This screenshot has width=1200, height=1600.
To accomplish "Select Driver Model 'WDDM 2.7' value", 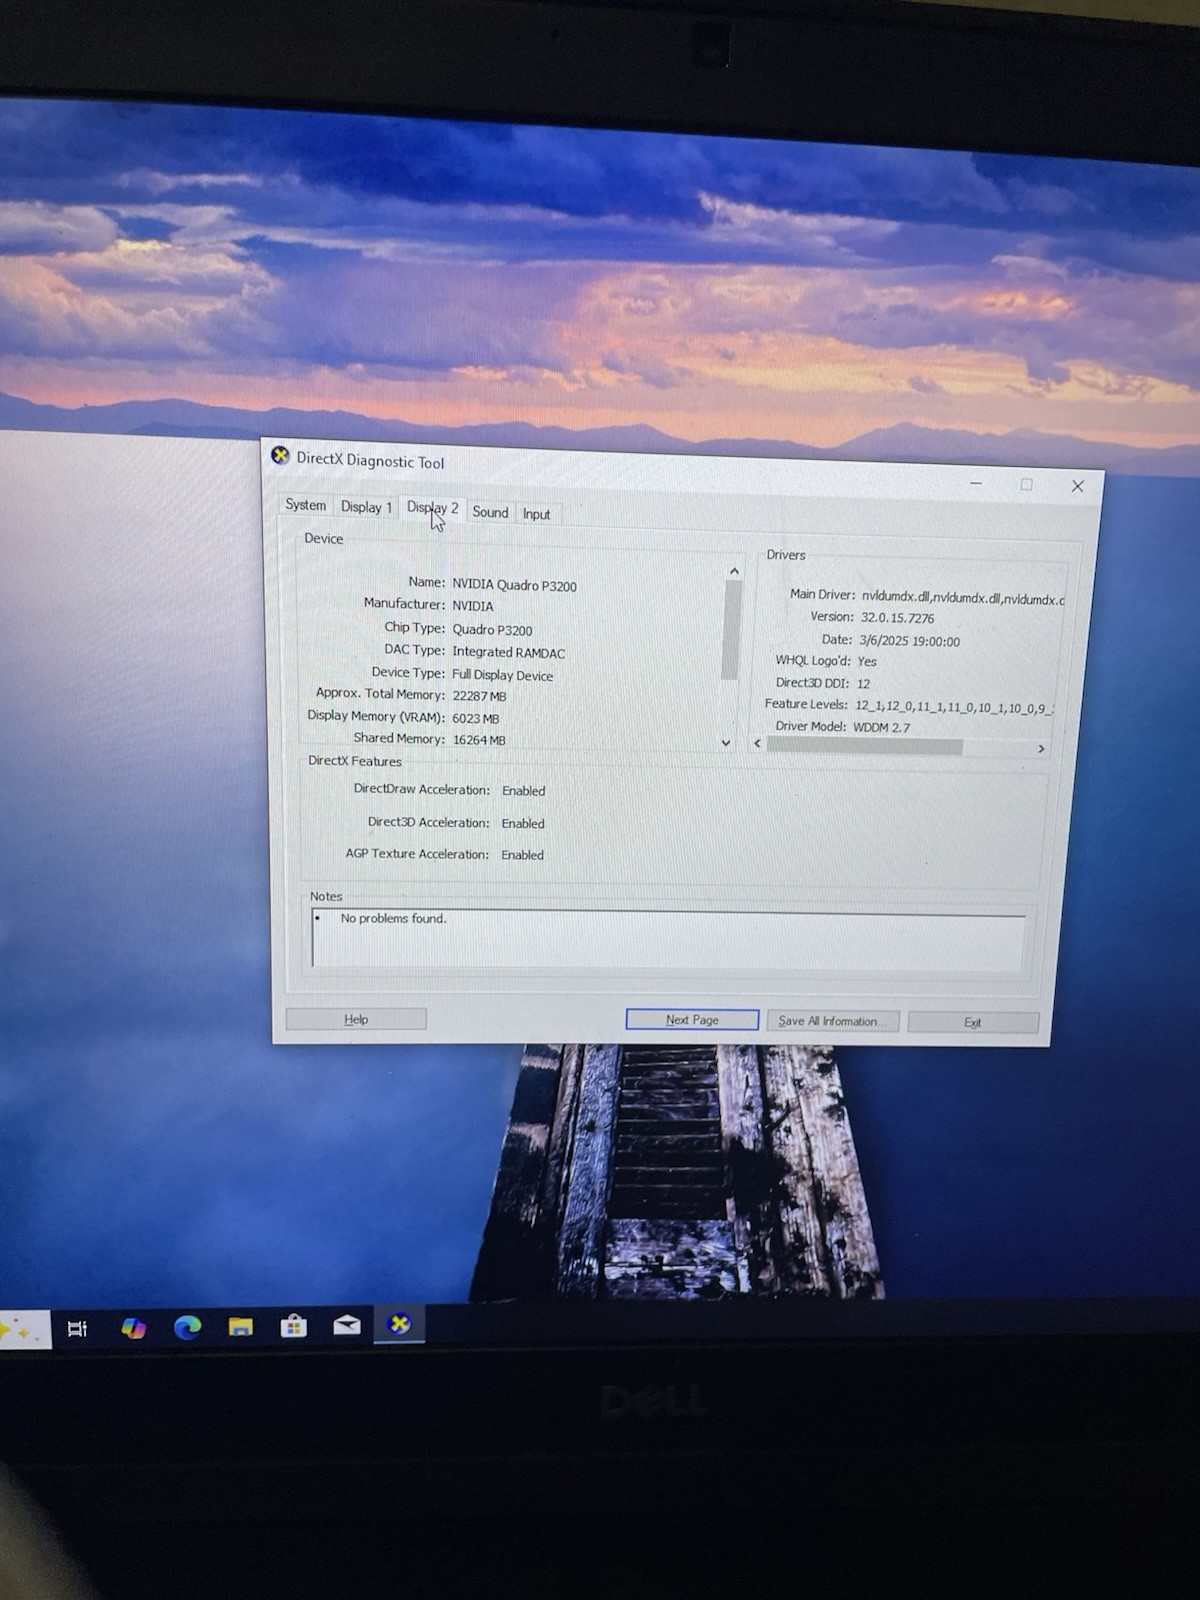I will pos(881,727).
